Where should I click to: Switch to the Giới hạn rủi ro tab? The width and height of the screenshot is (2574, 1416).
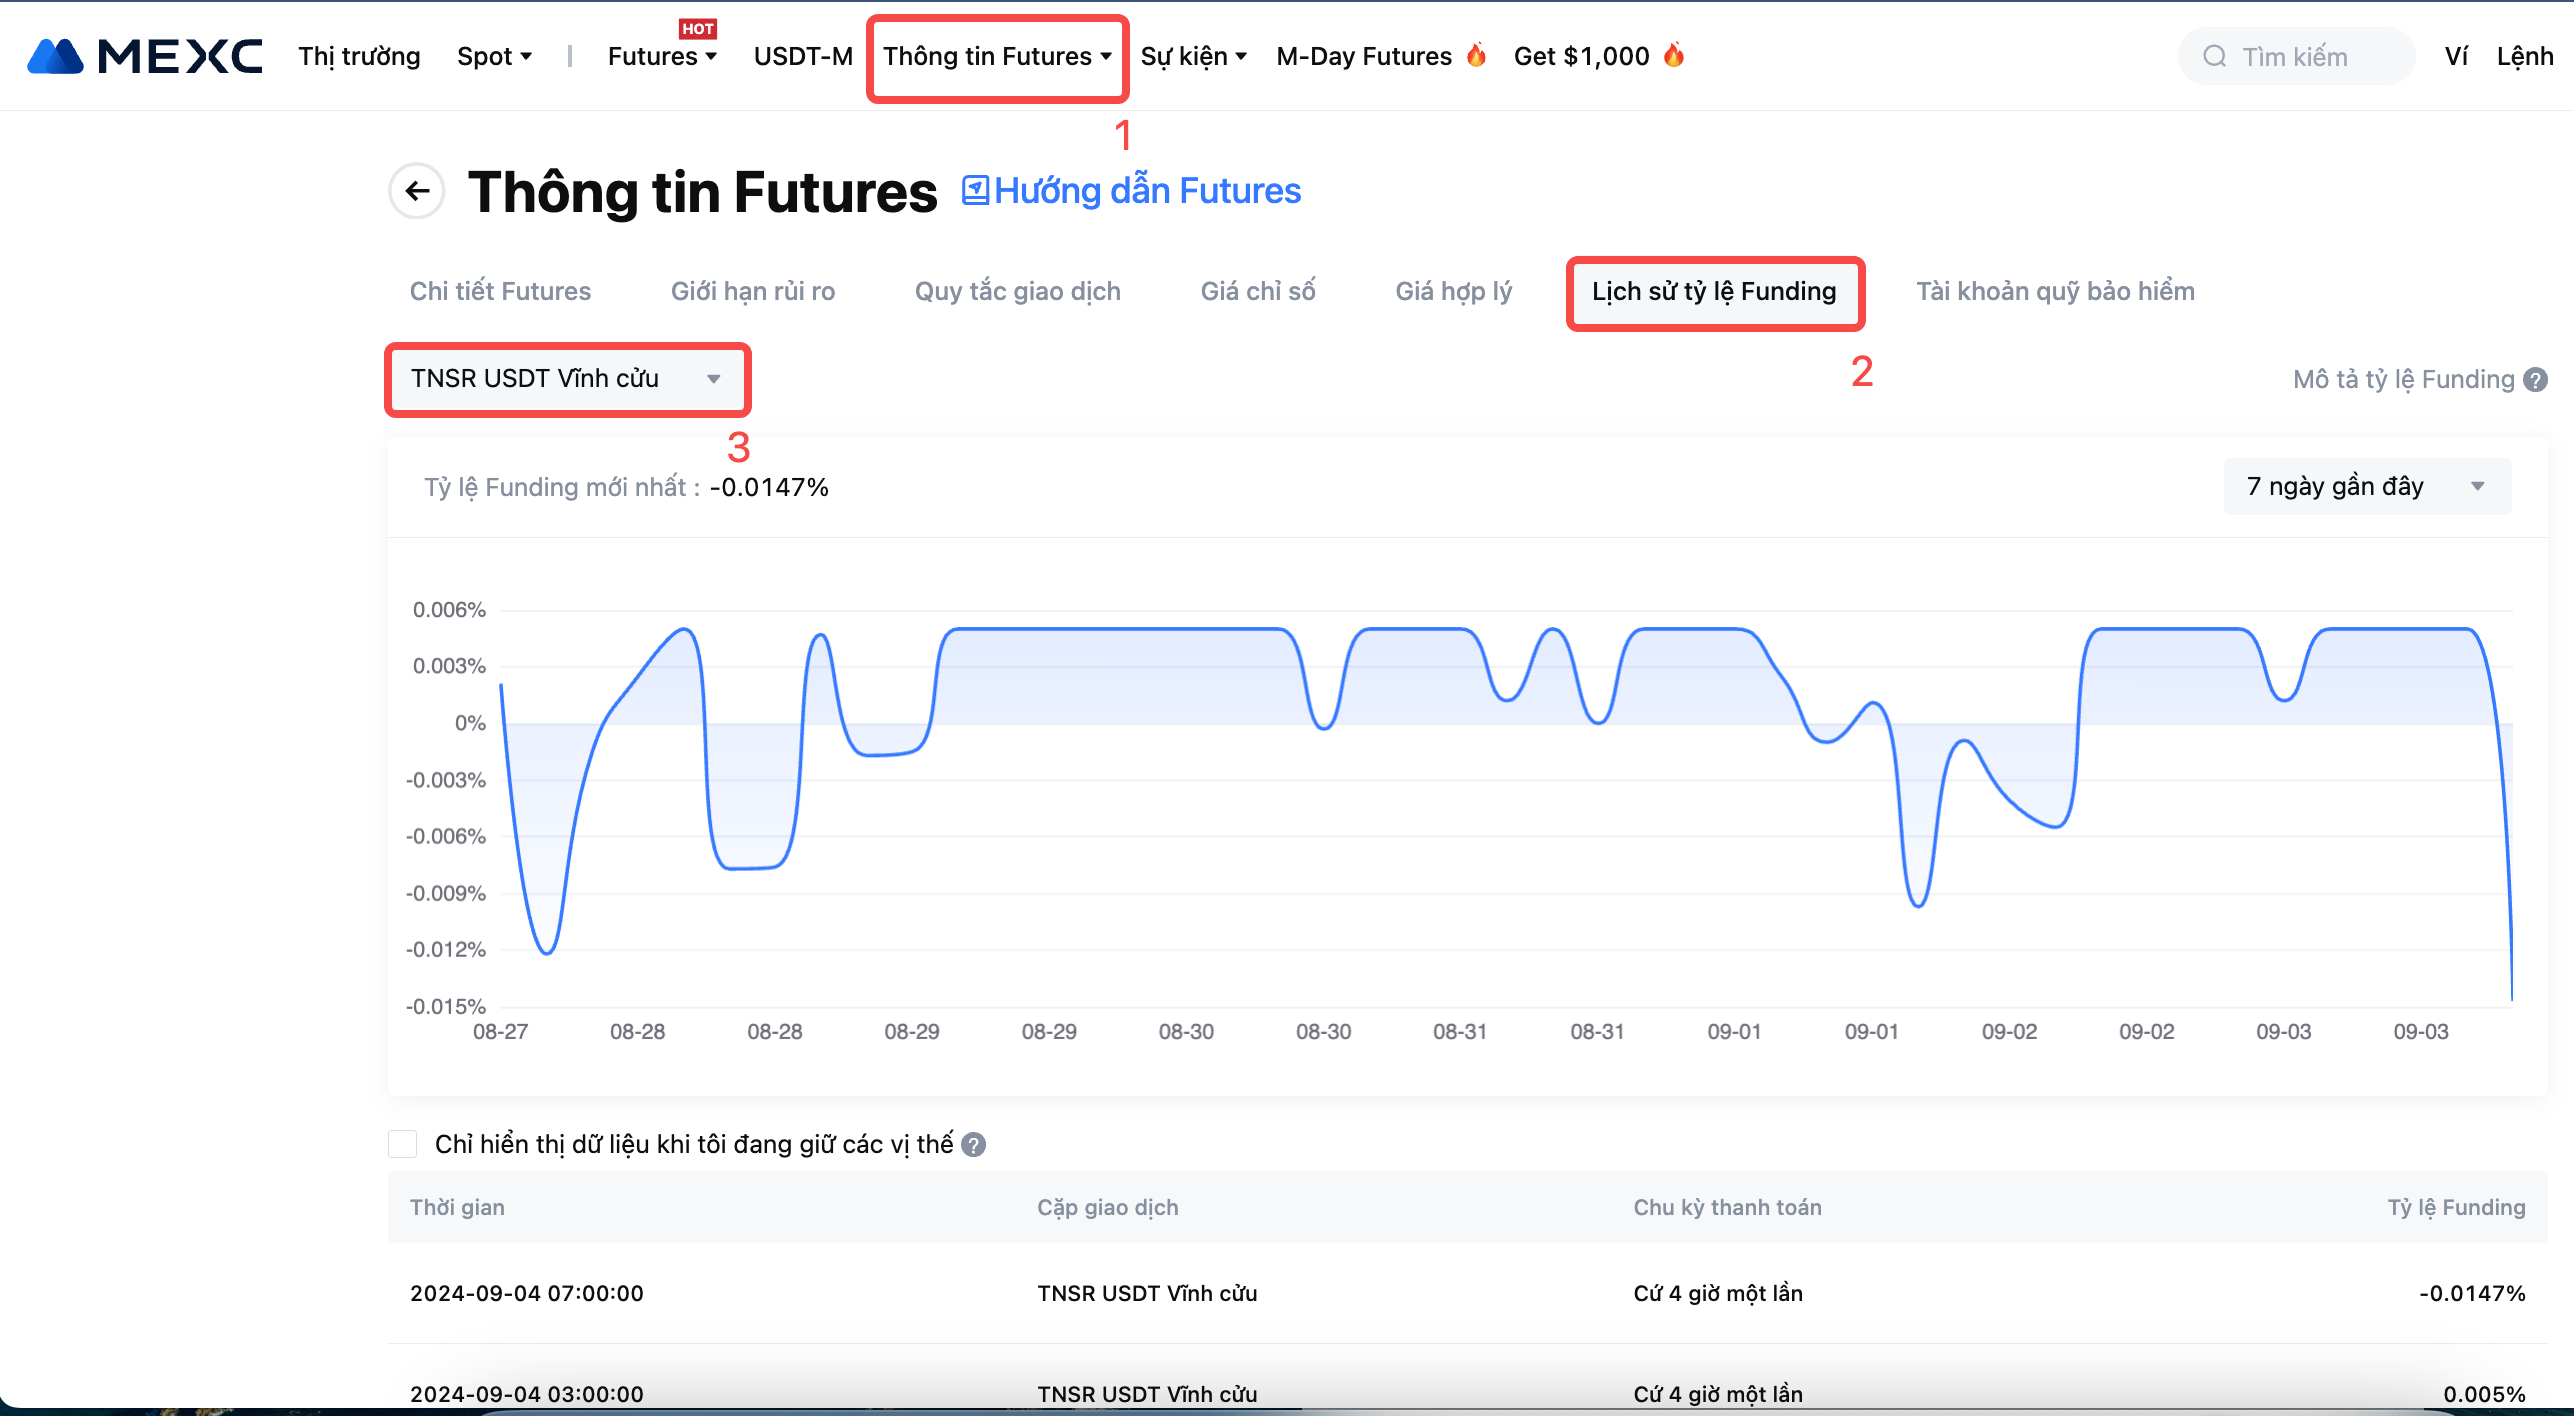pyautogui.click(x=752, y=292)
